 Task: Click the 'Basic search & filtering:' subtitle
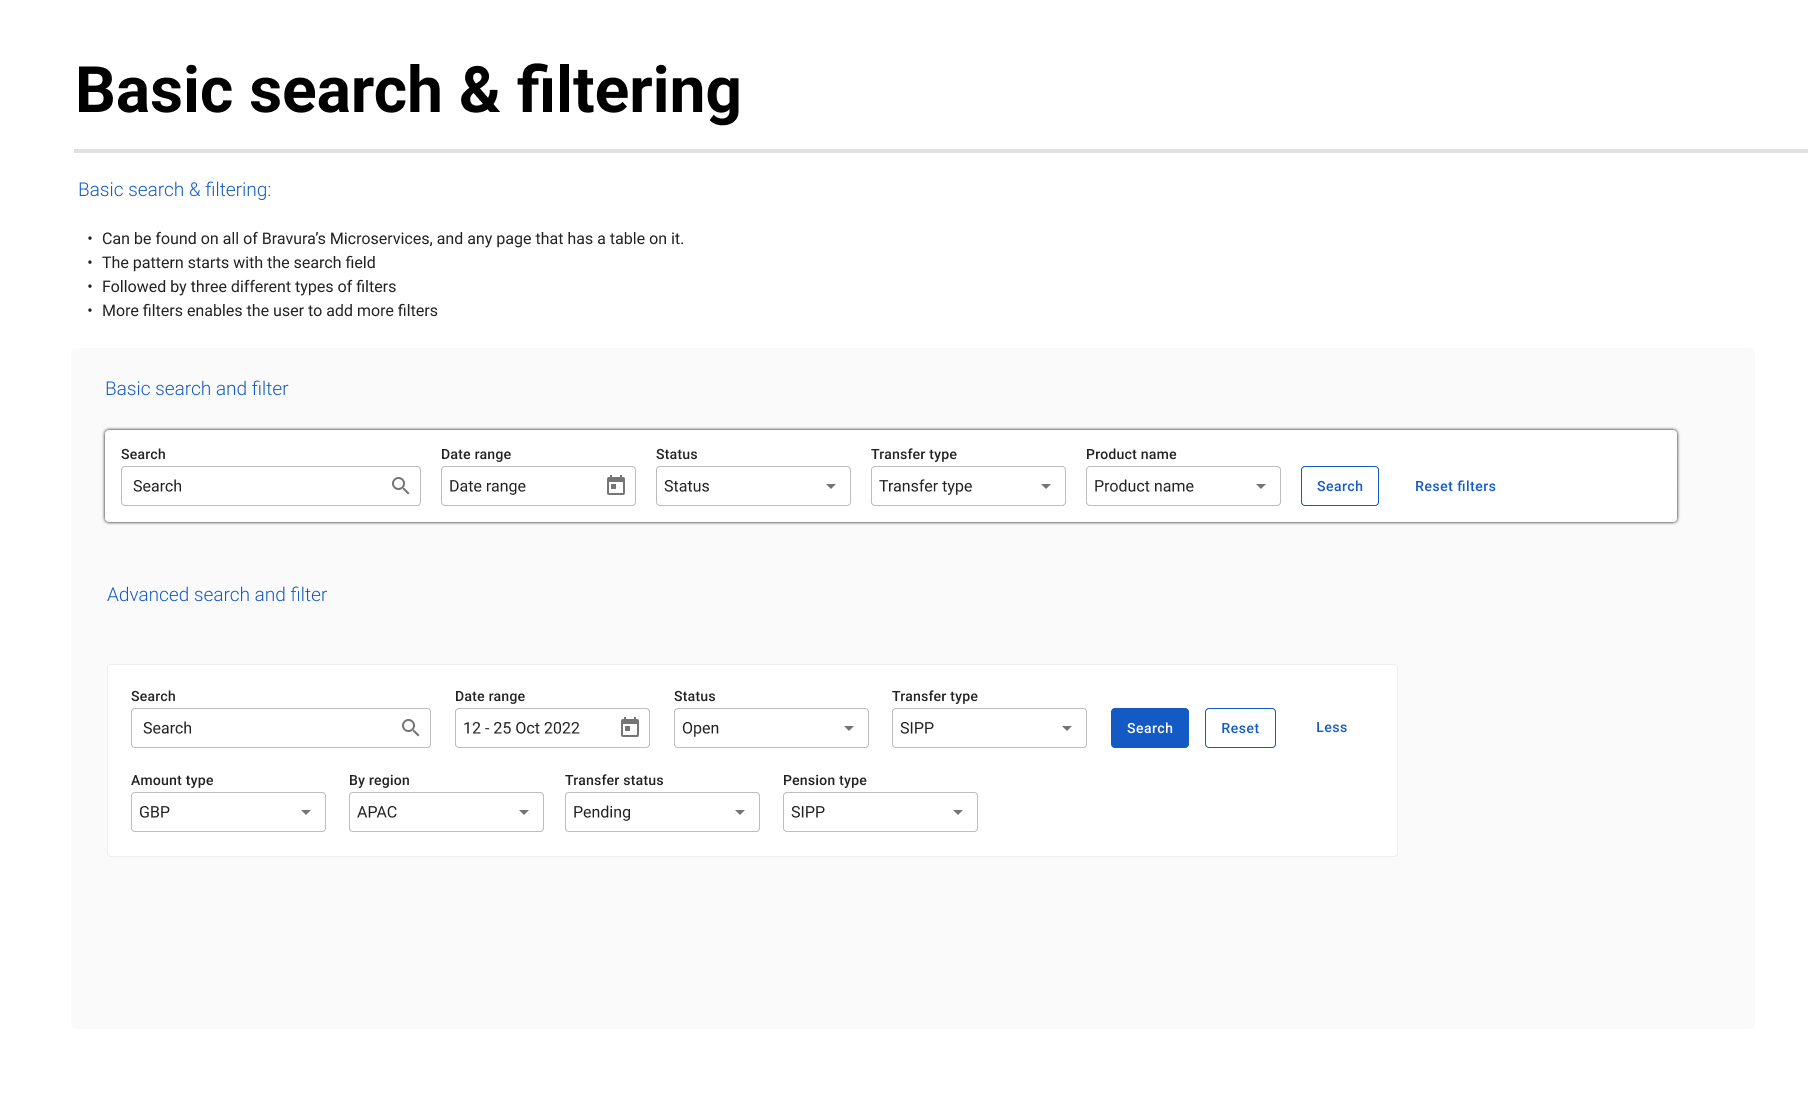pyautogui.click(x=175, y=190)
